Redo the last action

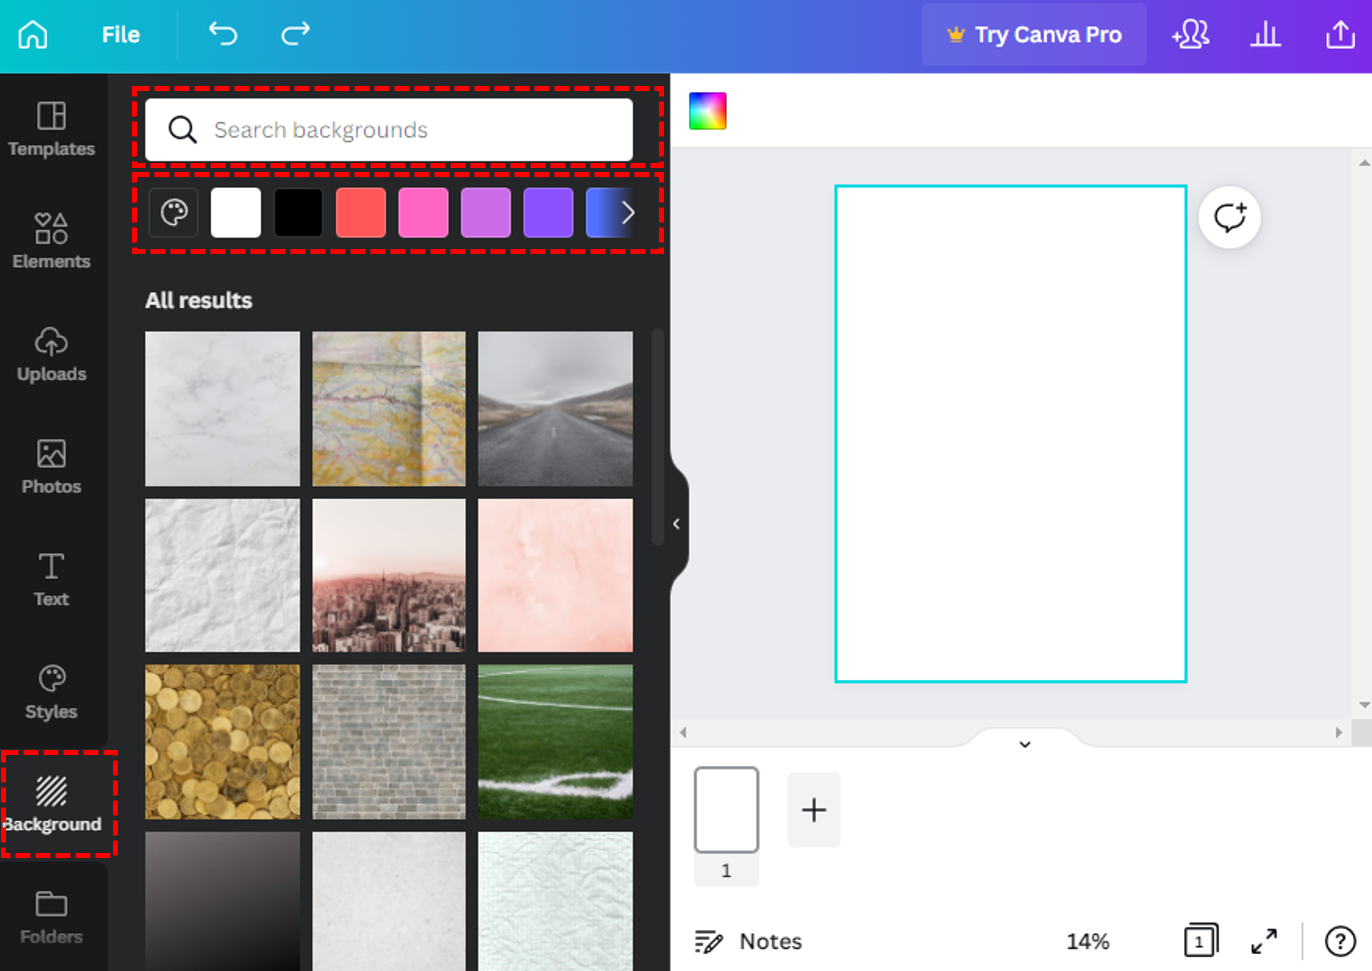295,35
